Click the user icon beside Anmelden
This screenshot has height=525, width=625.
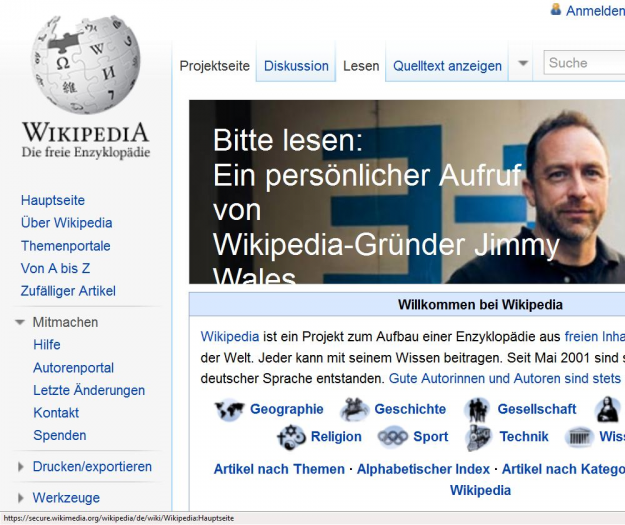[x=556, y=9]
